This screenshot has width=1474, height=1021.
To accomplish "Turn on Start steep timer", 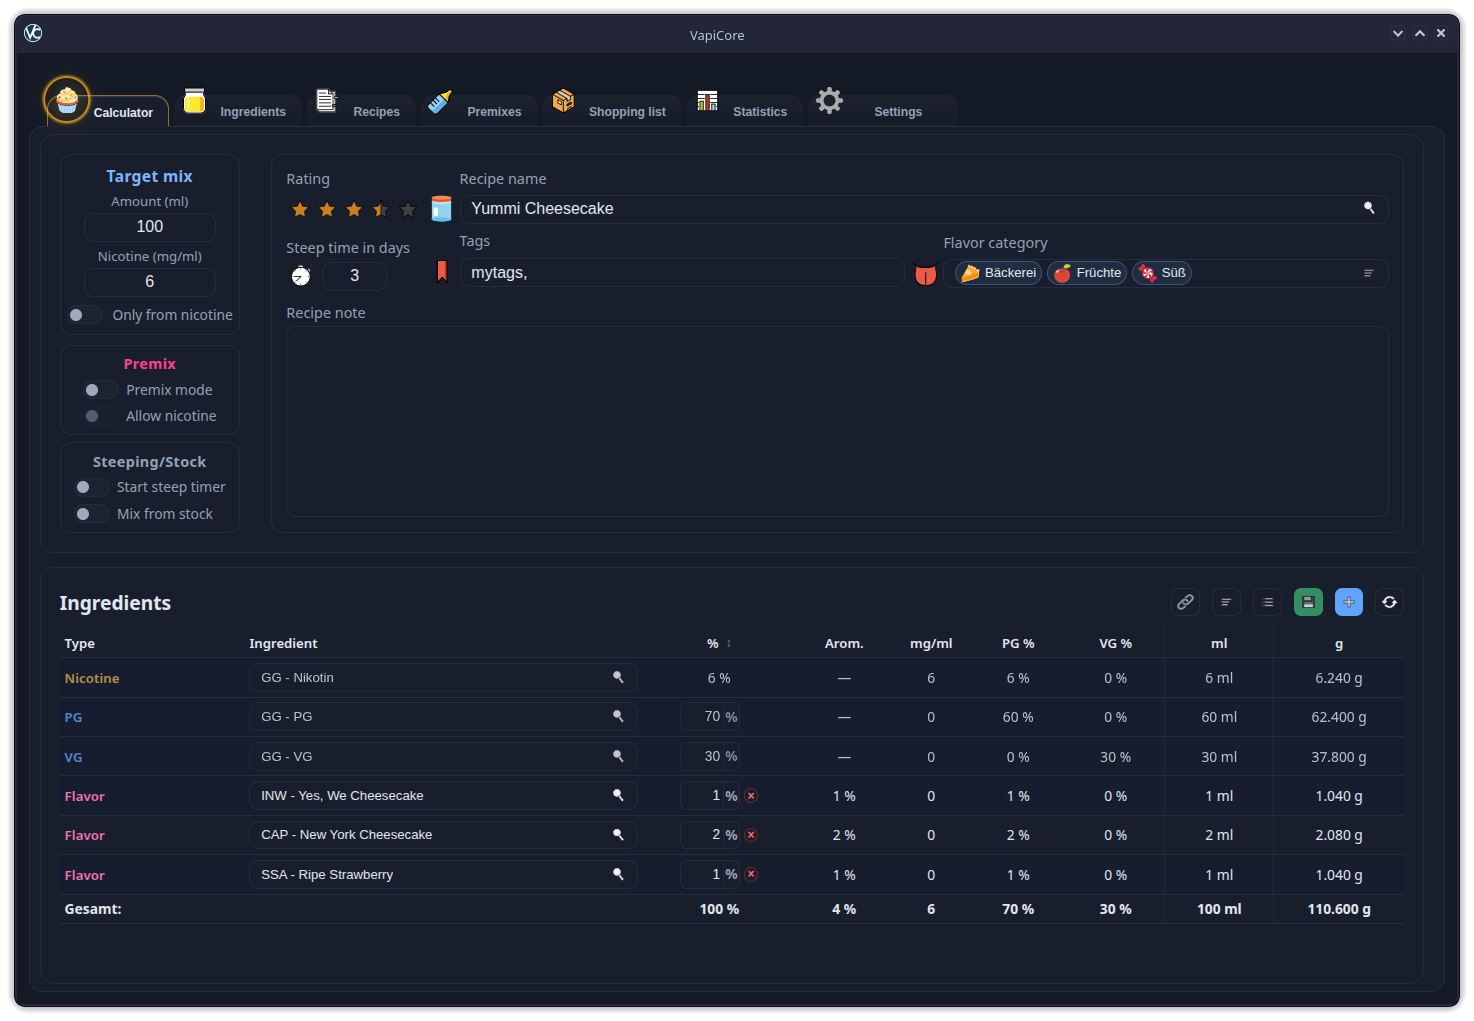I will click(x=91, y=487).
